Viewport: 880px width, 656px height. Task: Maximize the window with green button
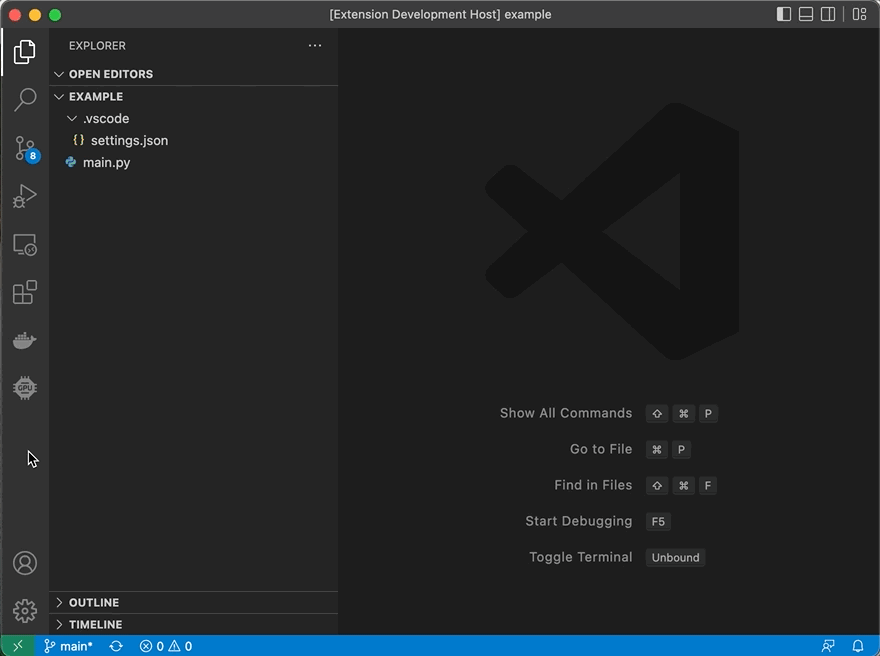(x=55, y=15)
